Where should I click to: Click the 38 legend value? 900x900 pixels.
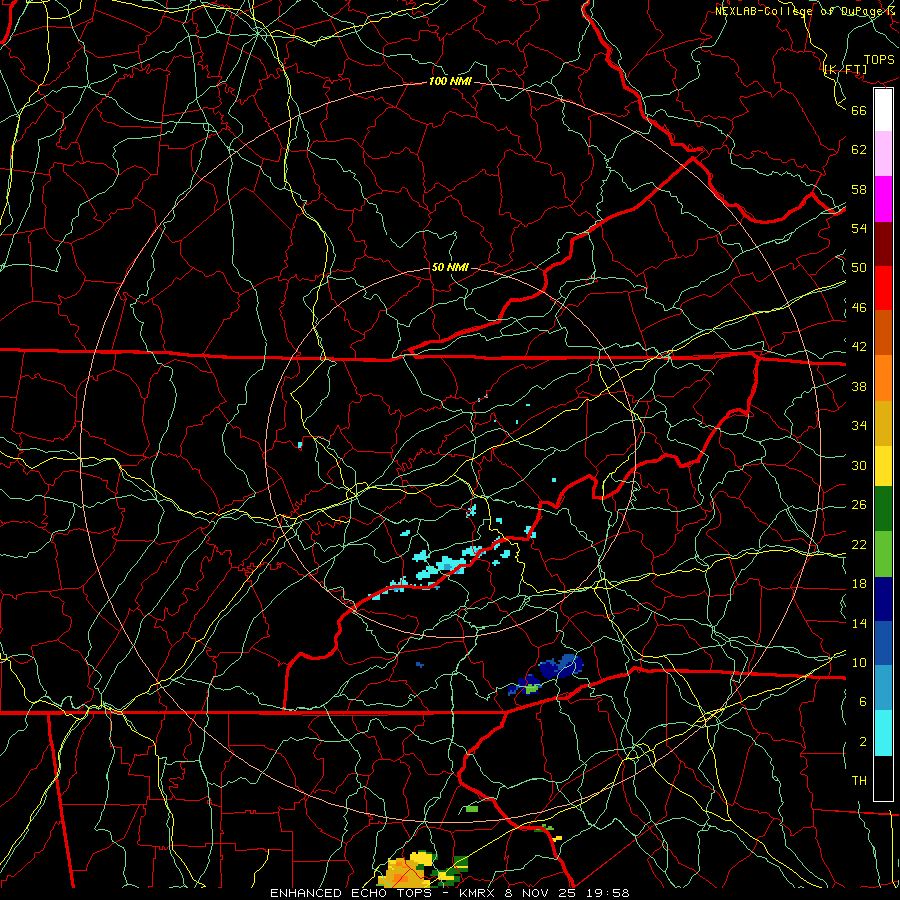point(859,387)
